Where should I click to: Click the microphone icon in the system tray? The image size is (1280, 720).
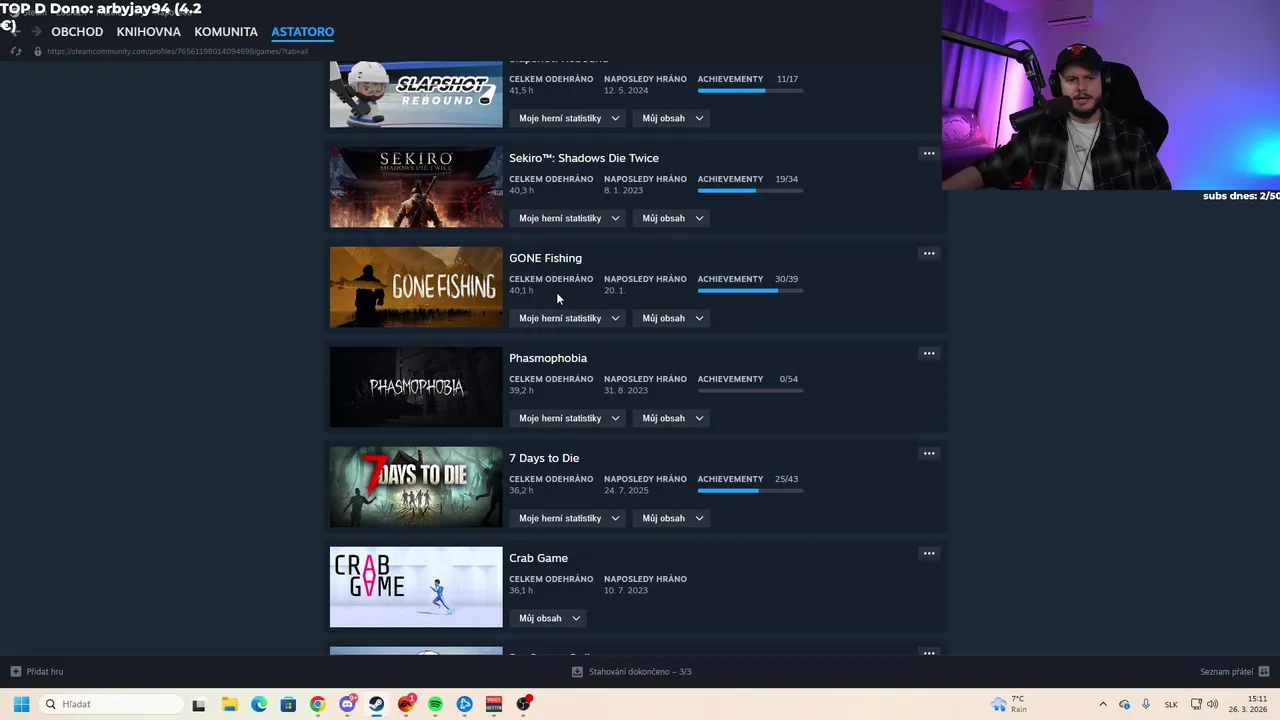1146,704
